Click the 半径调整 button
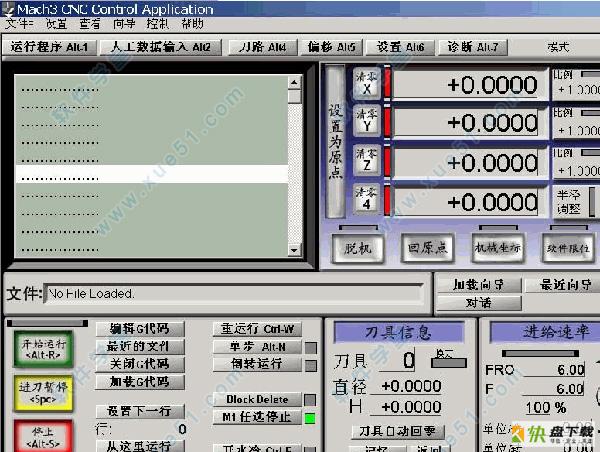600x452 pixels. point(569,202)
